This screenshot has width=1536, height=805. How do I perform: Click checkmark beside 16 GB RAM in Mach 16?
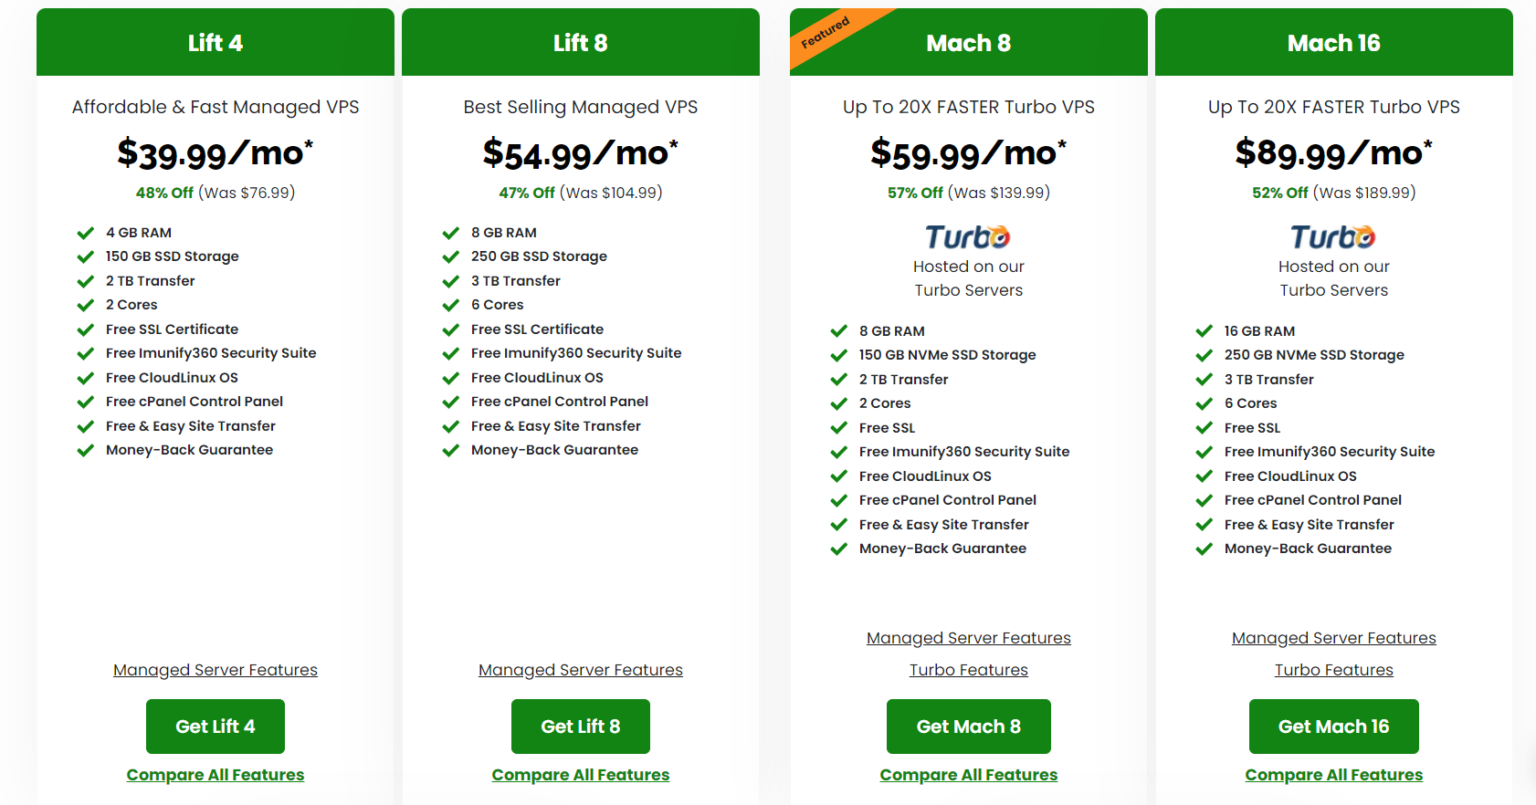[1204, 331]
